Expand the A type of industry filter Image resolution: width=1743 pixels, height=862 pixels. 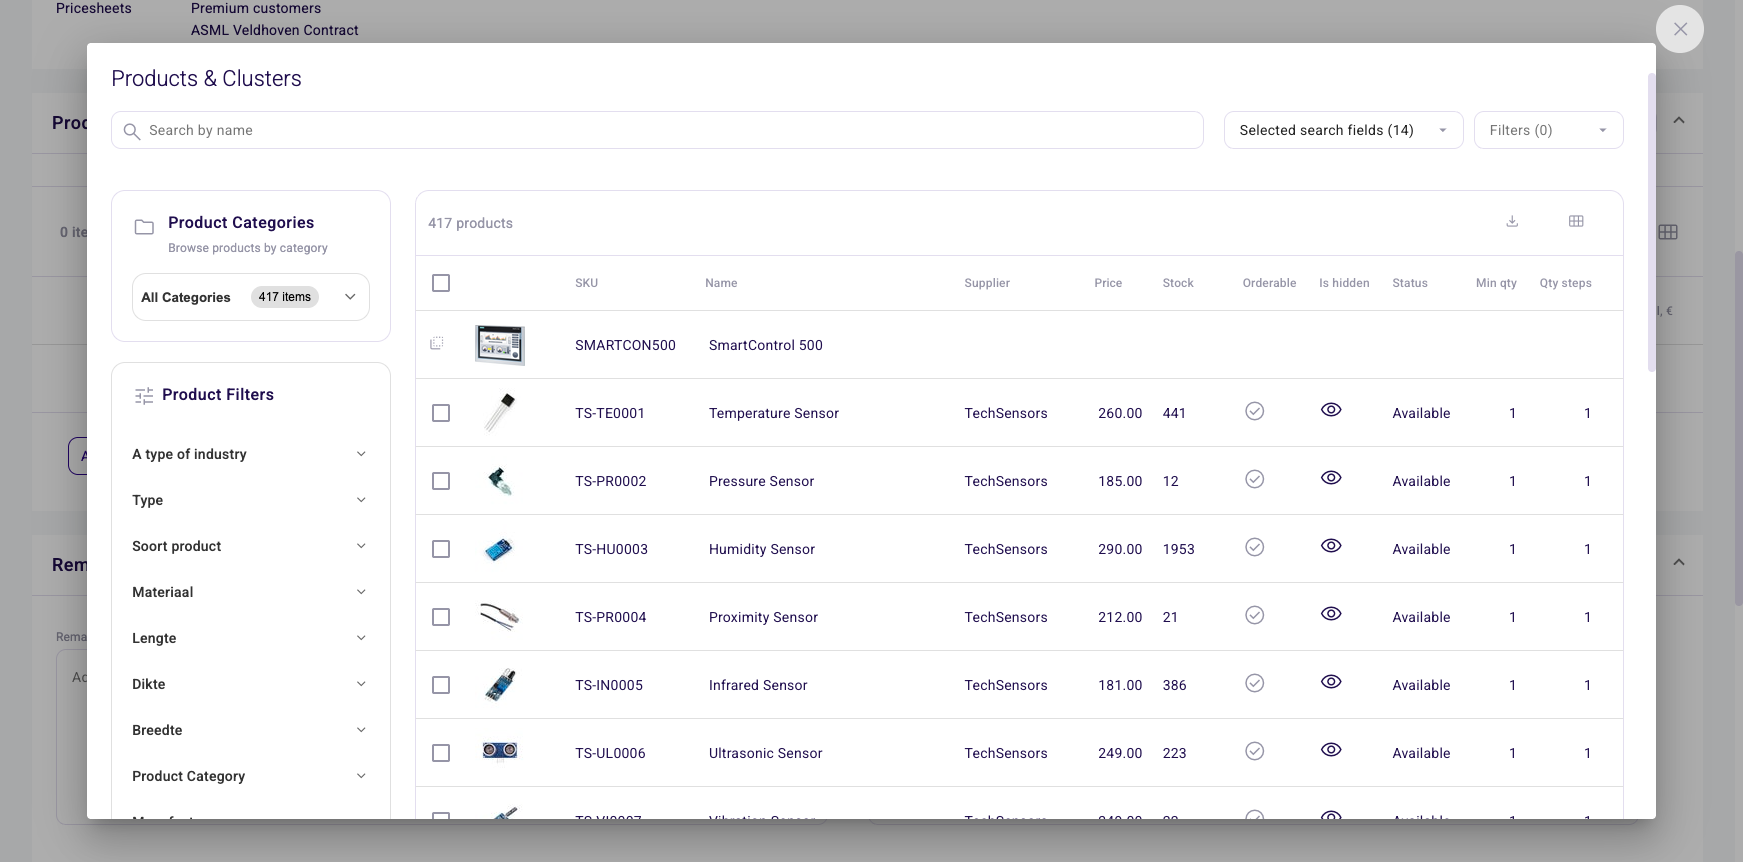coord(250,454)
